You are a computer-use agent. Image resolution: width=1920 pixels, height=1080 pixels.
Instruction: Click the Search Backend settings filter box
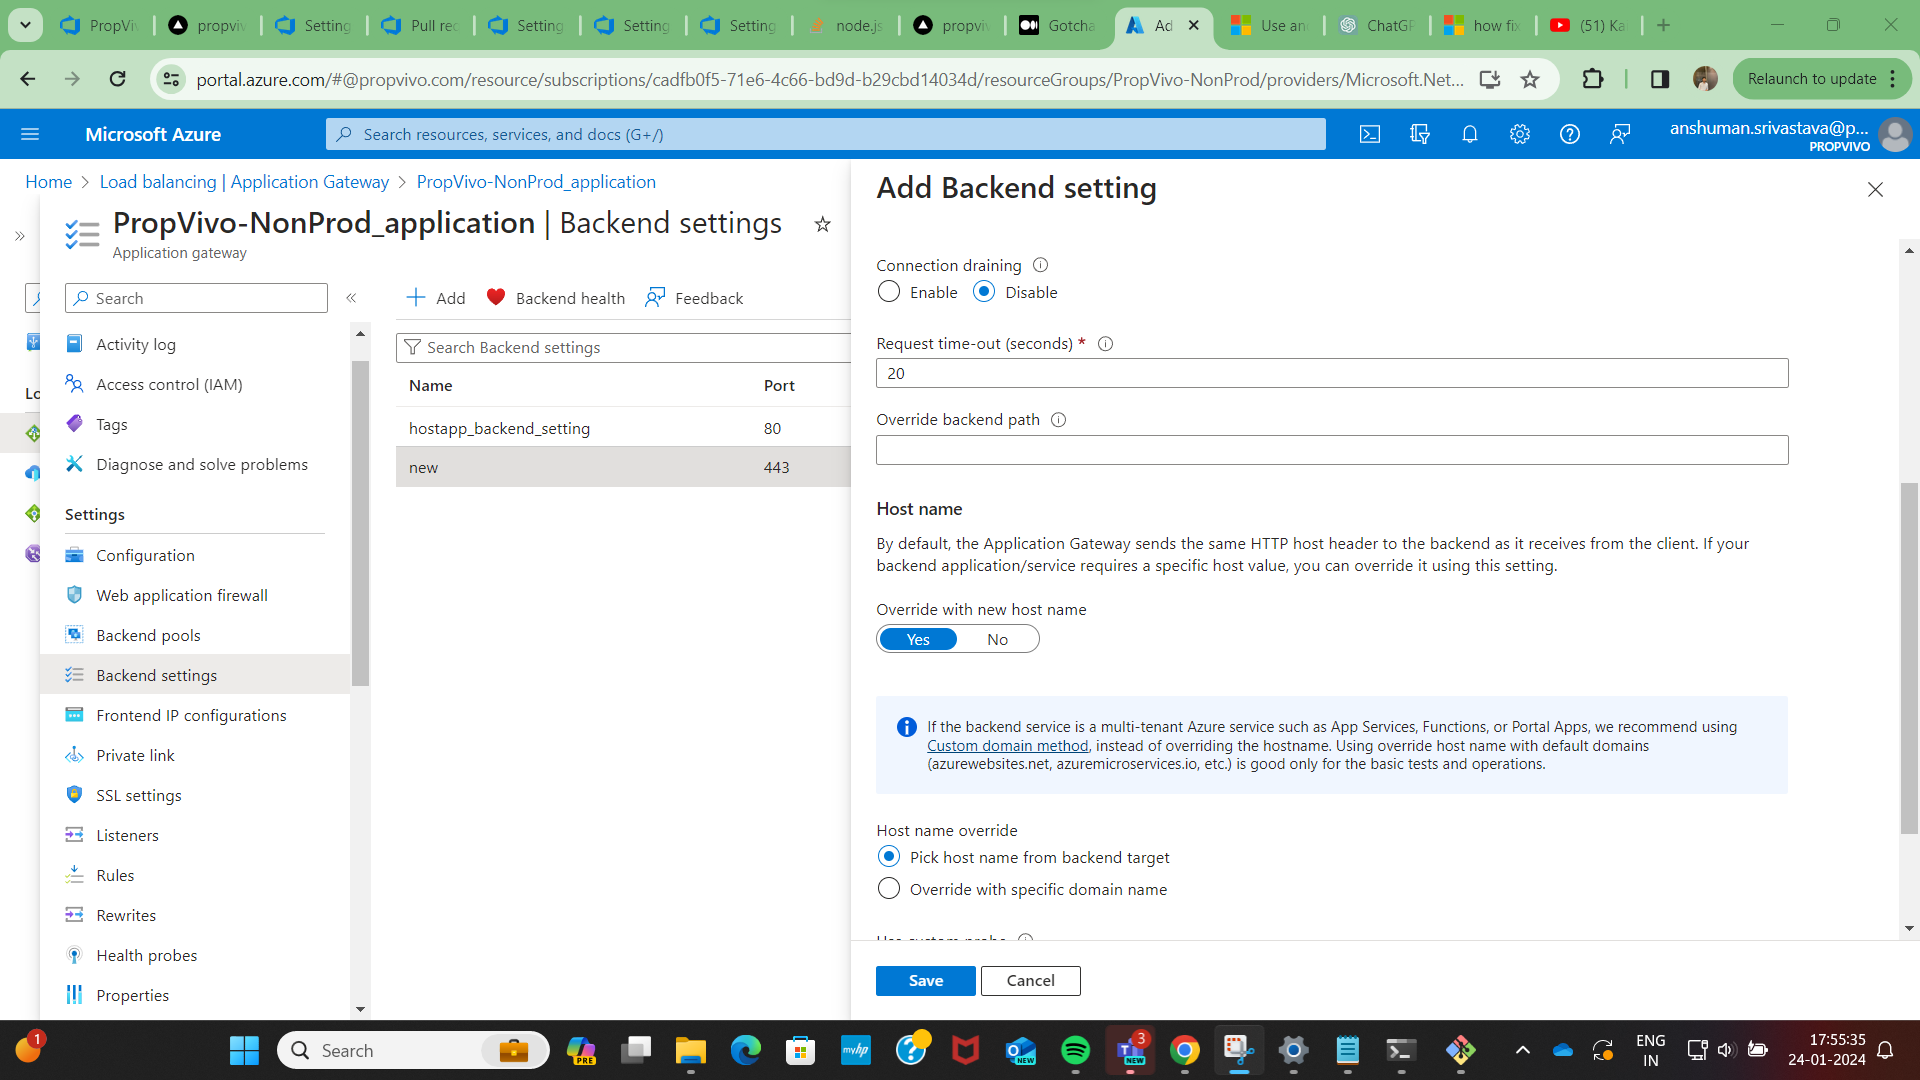pos(624,347)
